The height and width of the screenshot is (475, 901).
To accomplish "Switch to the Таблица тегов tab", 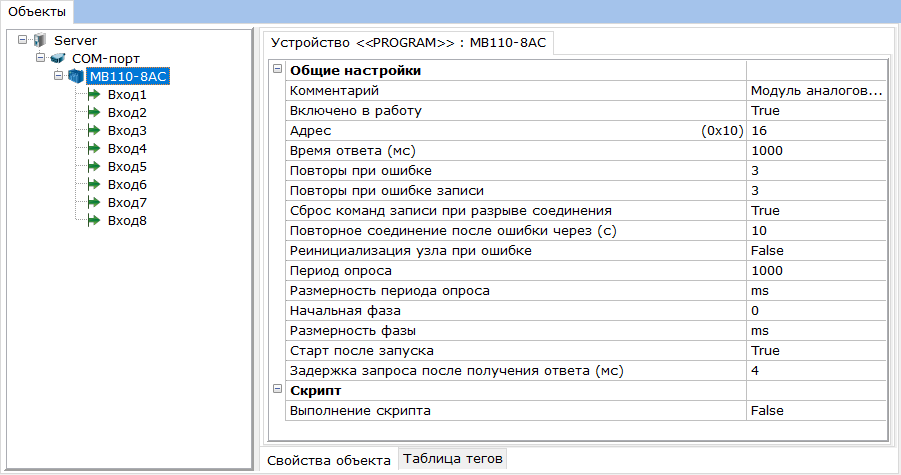I will [x=454, y=459].
